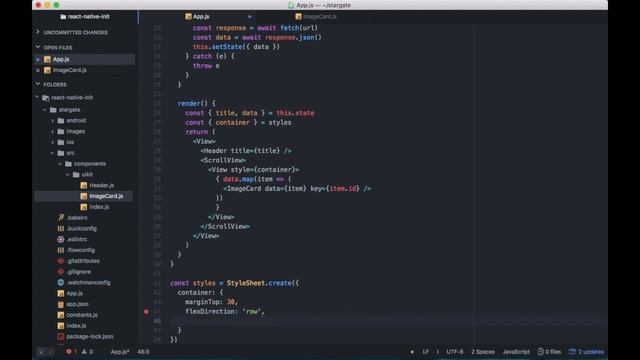The height and width of the screenshot is (360, 640).
Task: Collapse the Folders section
Action: click(38, 84)
